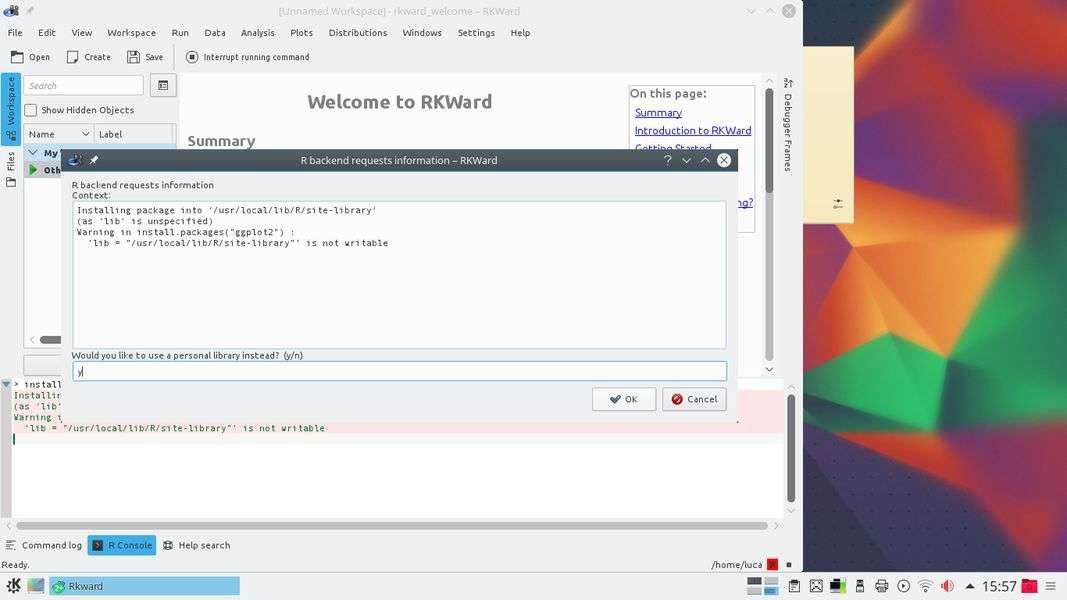
Task: Follow the Introduction to RKWard link
Action: point(692,131)
